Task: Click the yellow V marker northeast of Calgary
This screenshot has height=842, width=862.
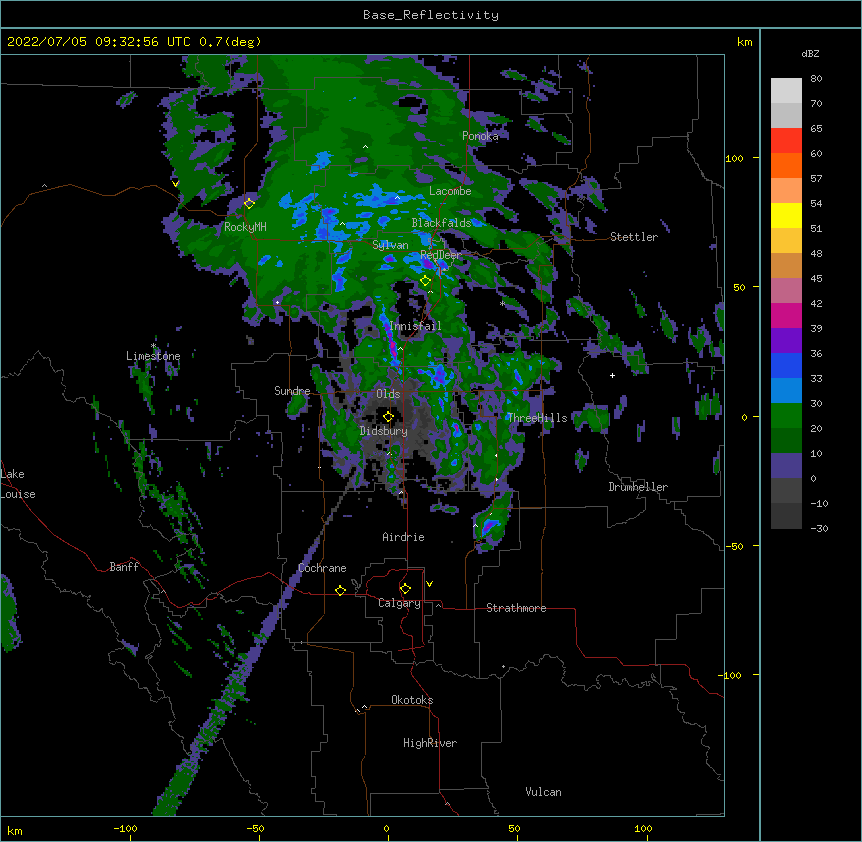Action: click(429, 584)
